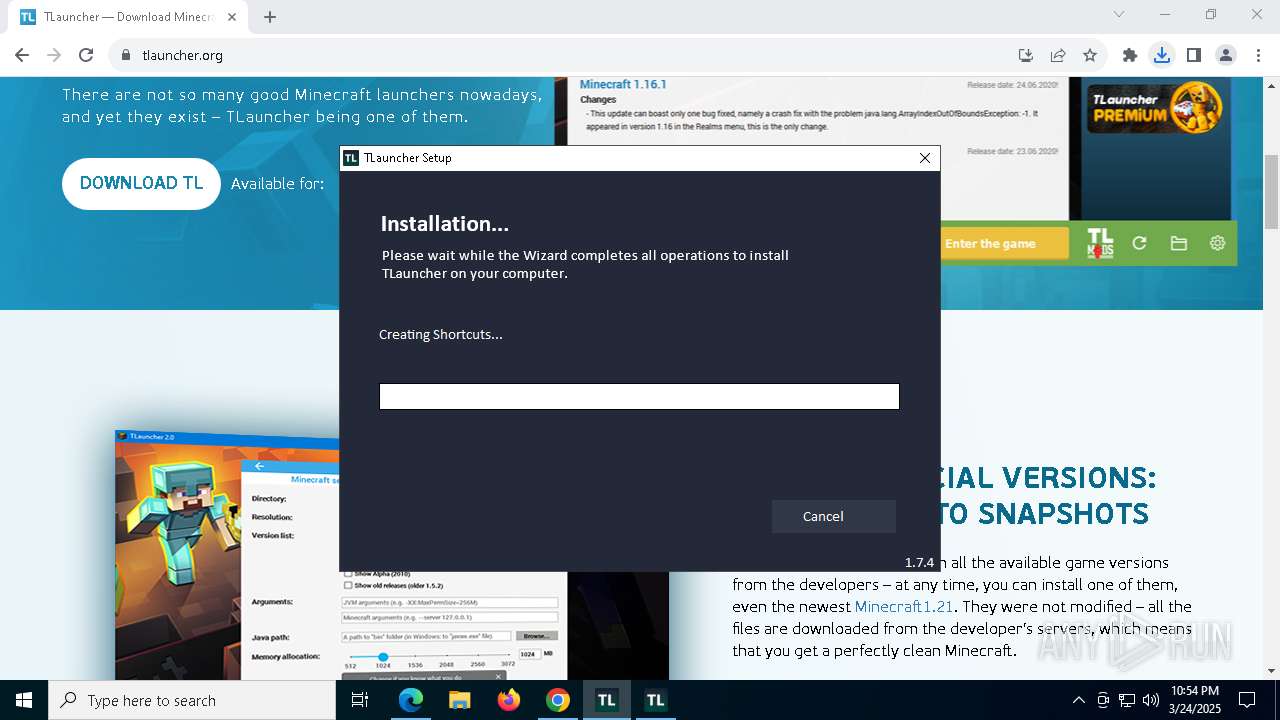
Task: Open Chrome downloads icon
Action: [x=1162, y=55]
